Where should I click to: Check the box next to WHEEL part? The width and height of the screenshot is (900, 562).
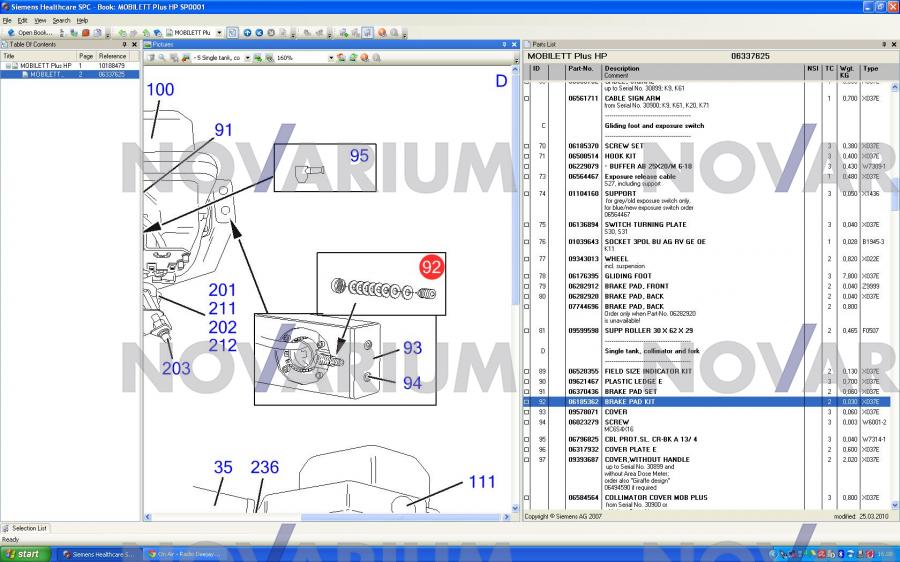tap(527, 259)
